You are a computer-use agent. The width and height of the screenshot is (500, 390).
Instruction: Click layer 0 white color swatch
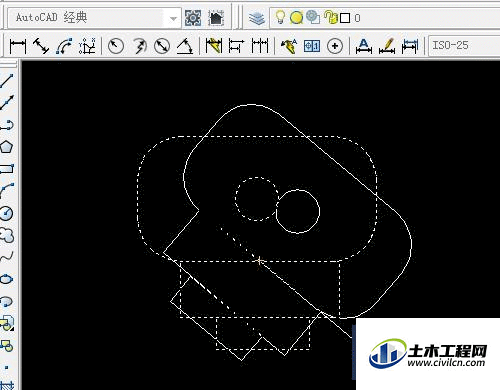coord(345,18)
